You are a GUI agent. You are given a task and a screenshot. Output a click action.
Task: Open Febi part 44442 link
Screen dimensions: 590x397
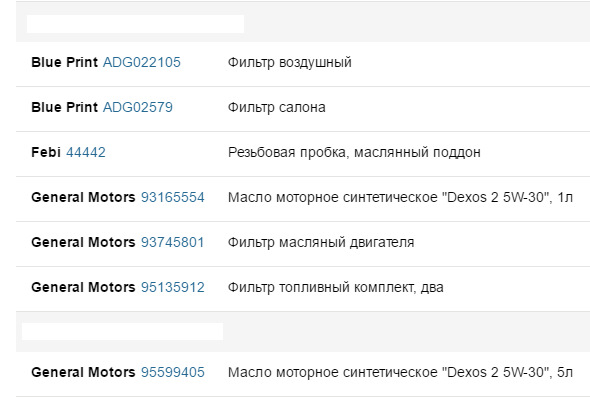[x=86, y=152]
